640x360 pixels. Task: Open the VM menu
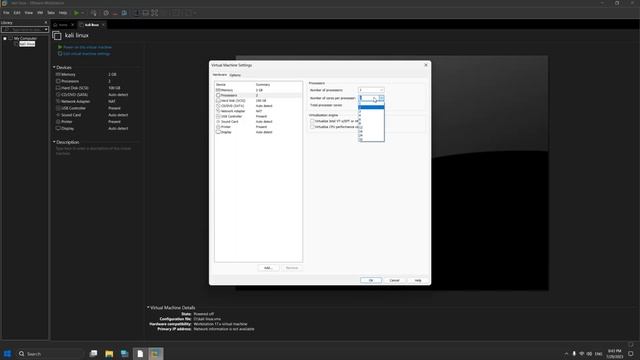(x=40, y=13)
